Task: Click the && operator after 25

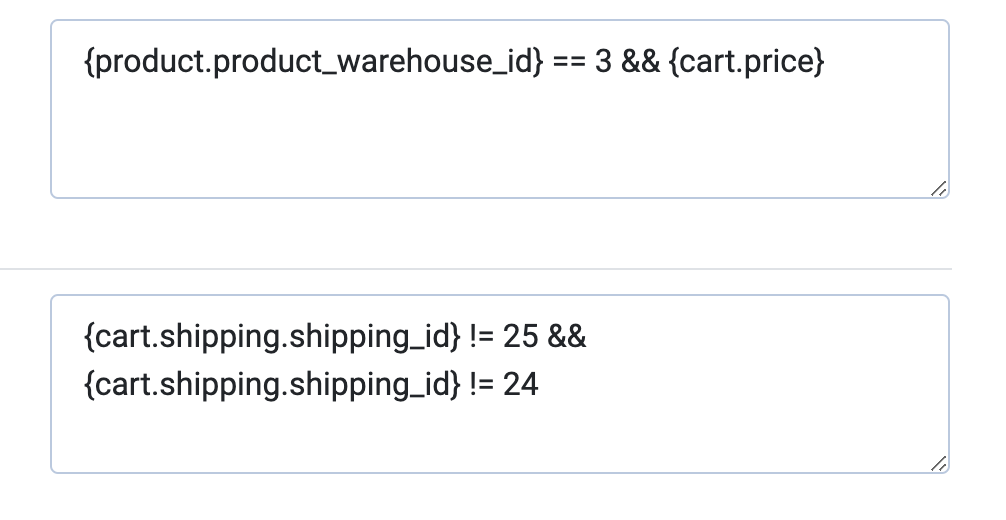Action: (x=567, y=337)
